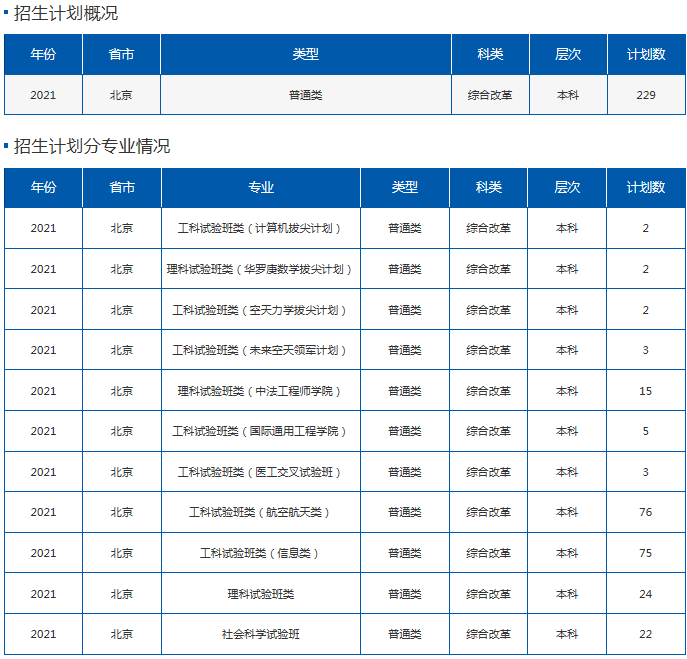
Task: Click plan number 75 for 信息类
Action: 646,553
